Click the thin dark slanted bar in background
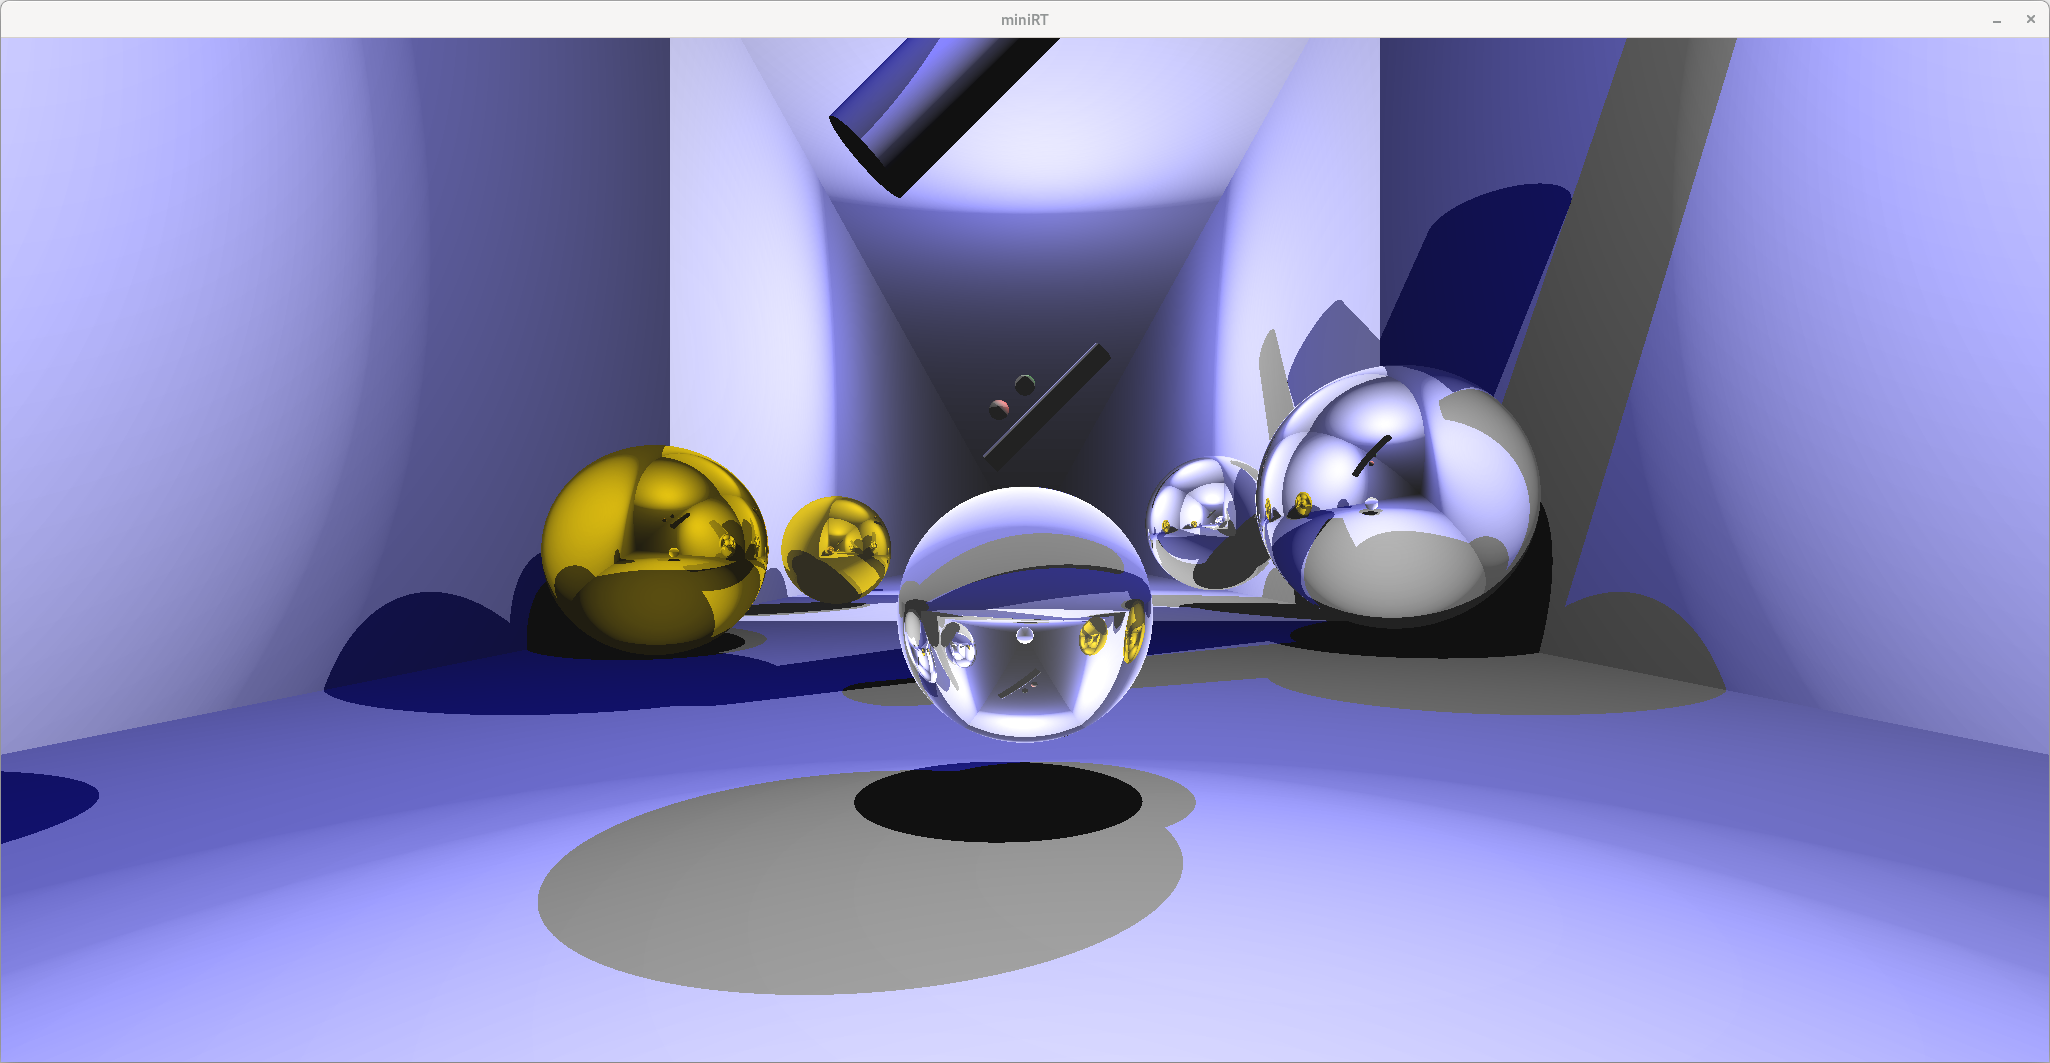This screenshot has width=2050, height=1063. 1046,406
